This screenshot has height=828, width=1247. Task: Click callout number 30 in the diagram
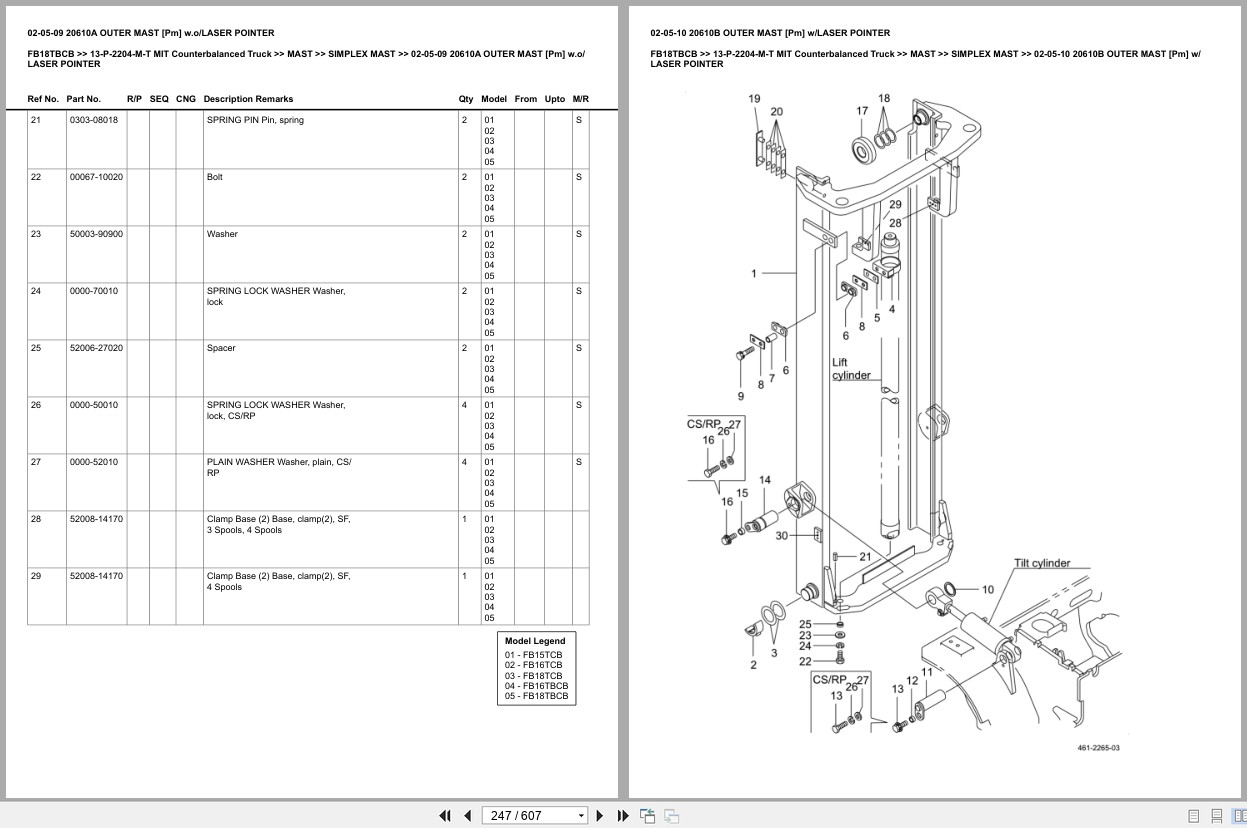pos(782,536)
